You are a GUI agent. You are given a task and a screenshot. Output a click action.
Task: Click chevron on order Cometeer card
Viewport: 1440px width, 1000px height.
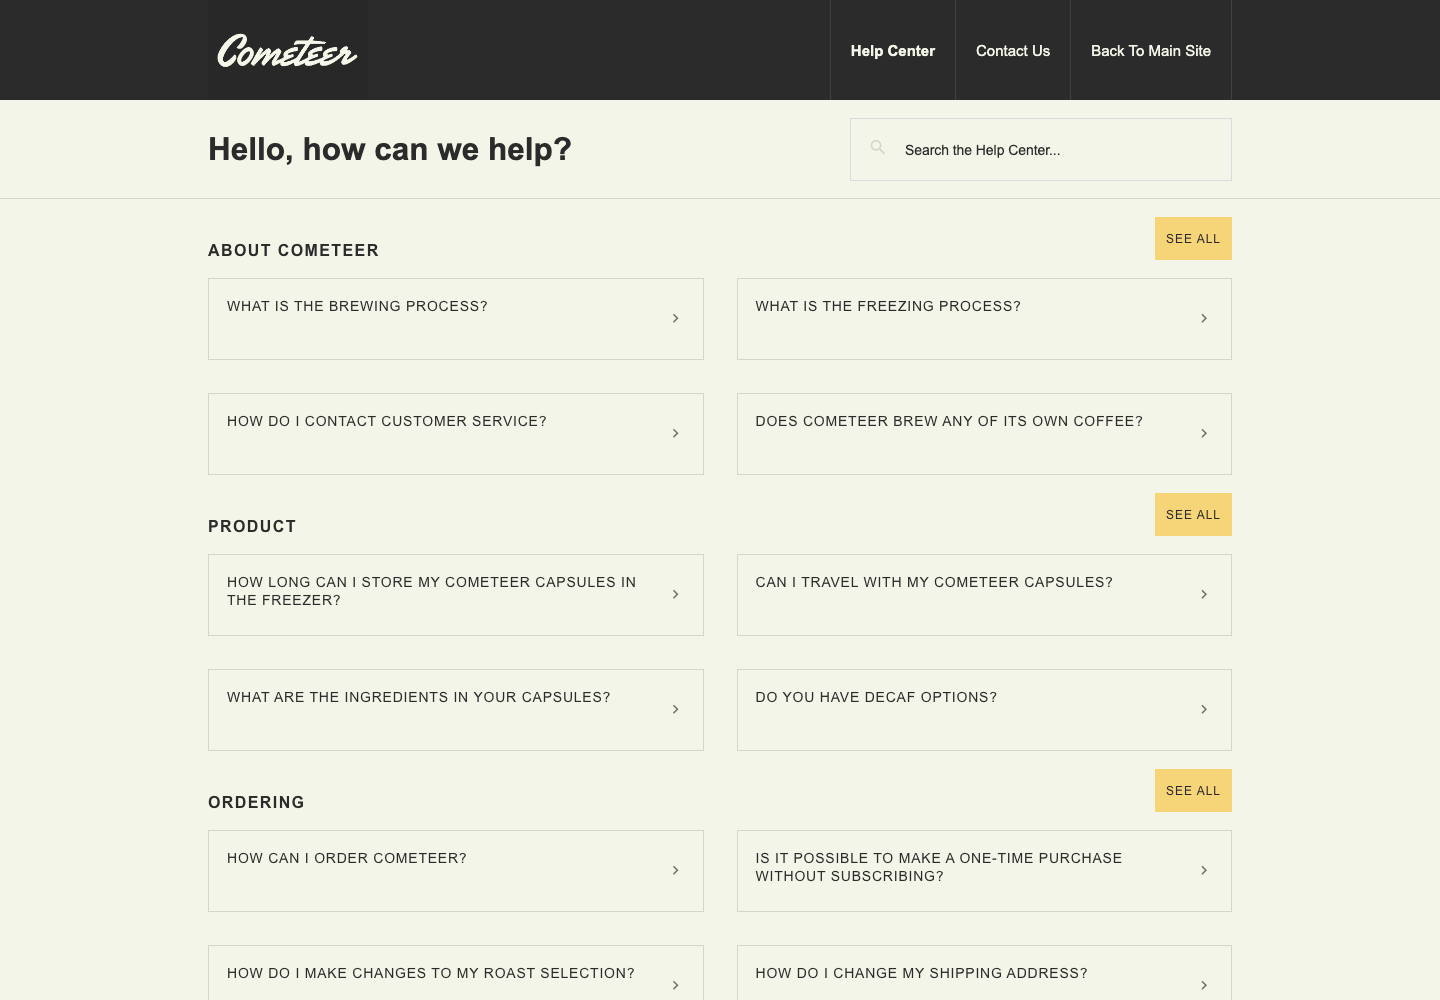click(x=676, y=870)
